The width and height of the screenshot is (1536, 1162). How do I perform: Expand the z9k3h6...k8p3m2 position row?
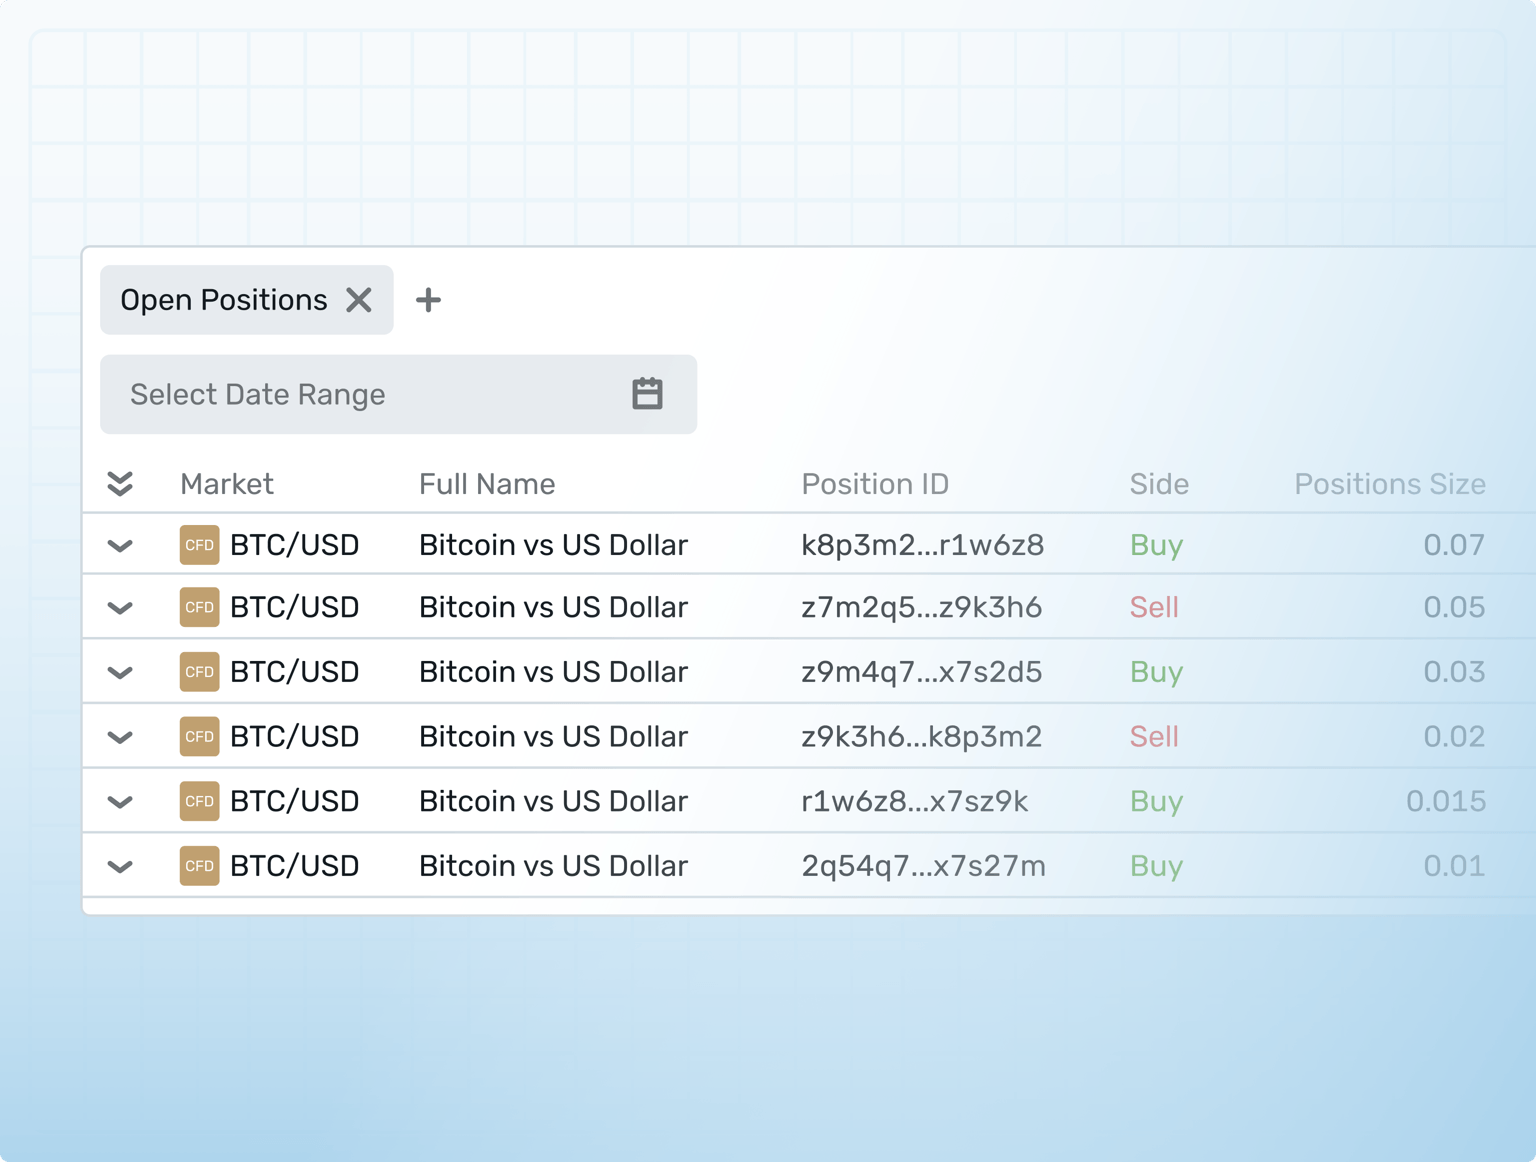(x=120, y=738)
